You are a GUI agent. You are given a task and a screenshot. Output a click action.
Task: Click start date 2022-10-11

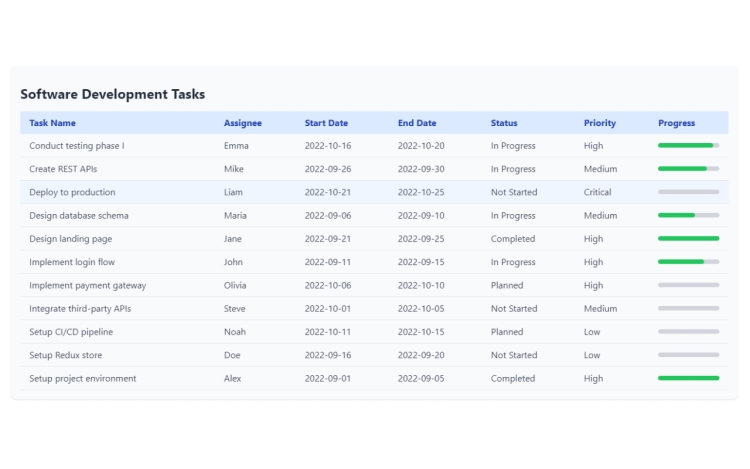pyautogui.click(x=328, y=332)
